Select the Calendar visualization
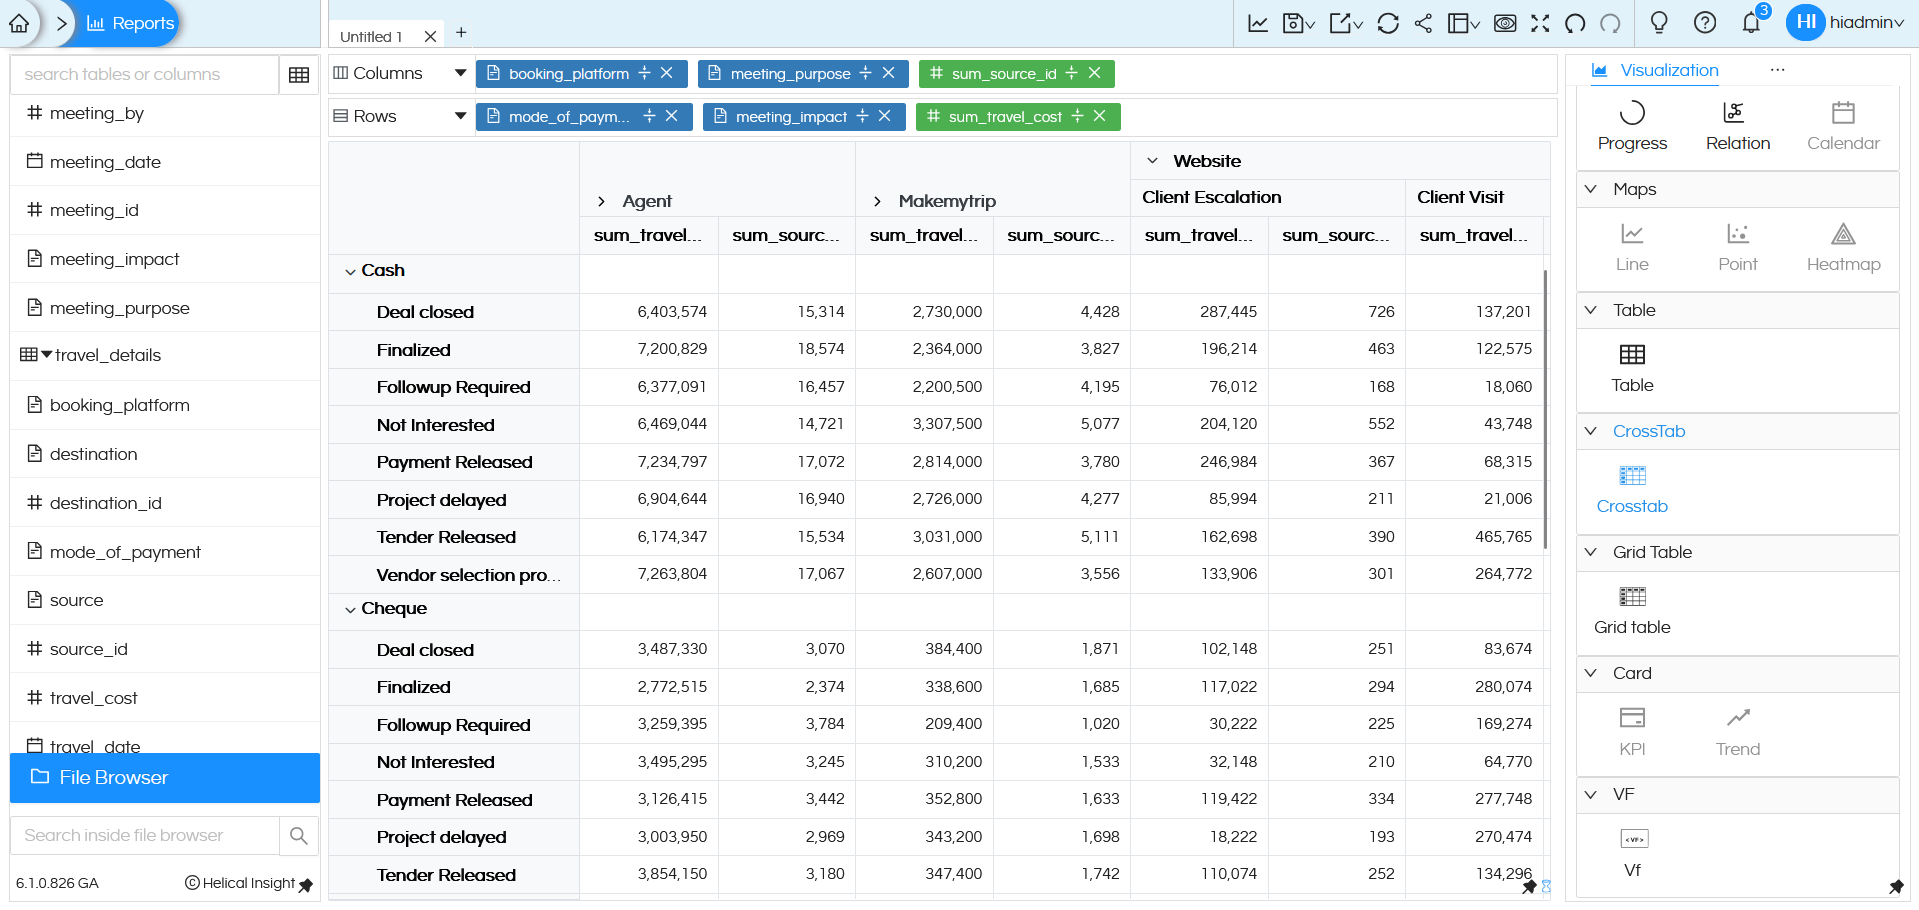1919x910 pixels. click(1843, 125)
